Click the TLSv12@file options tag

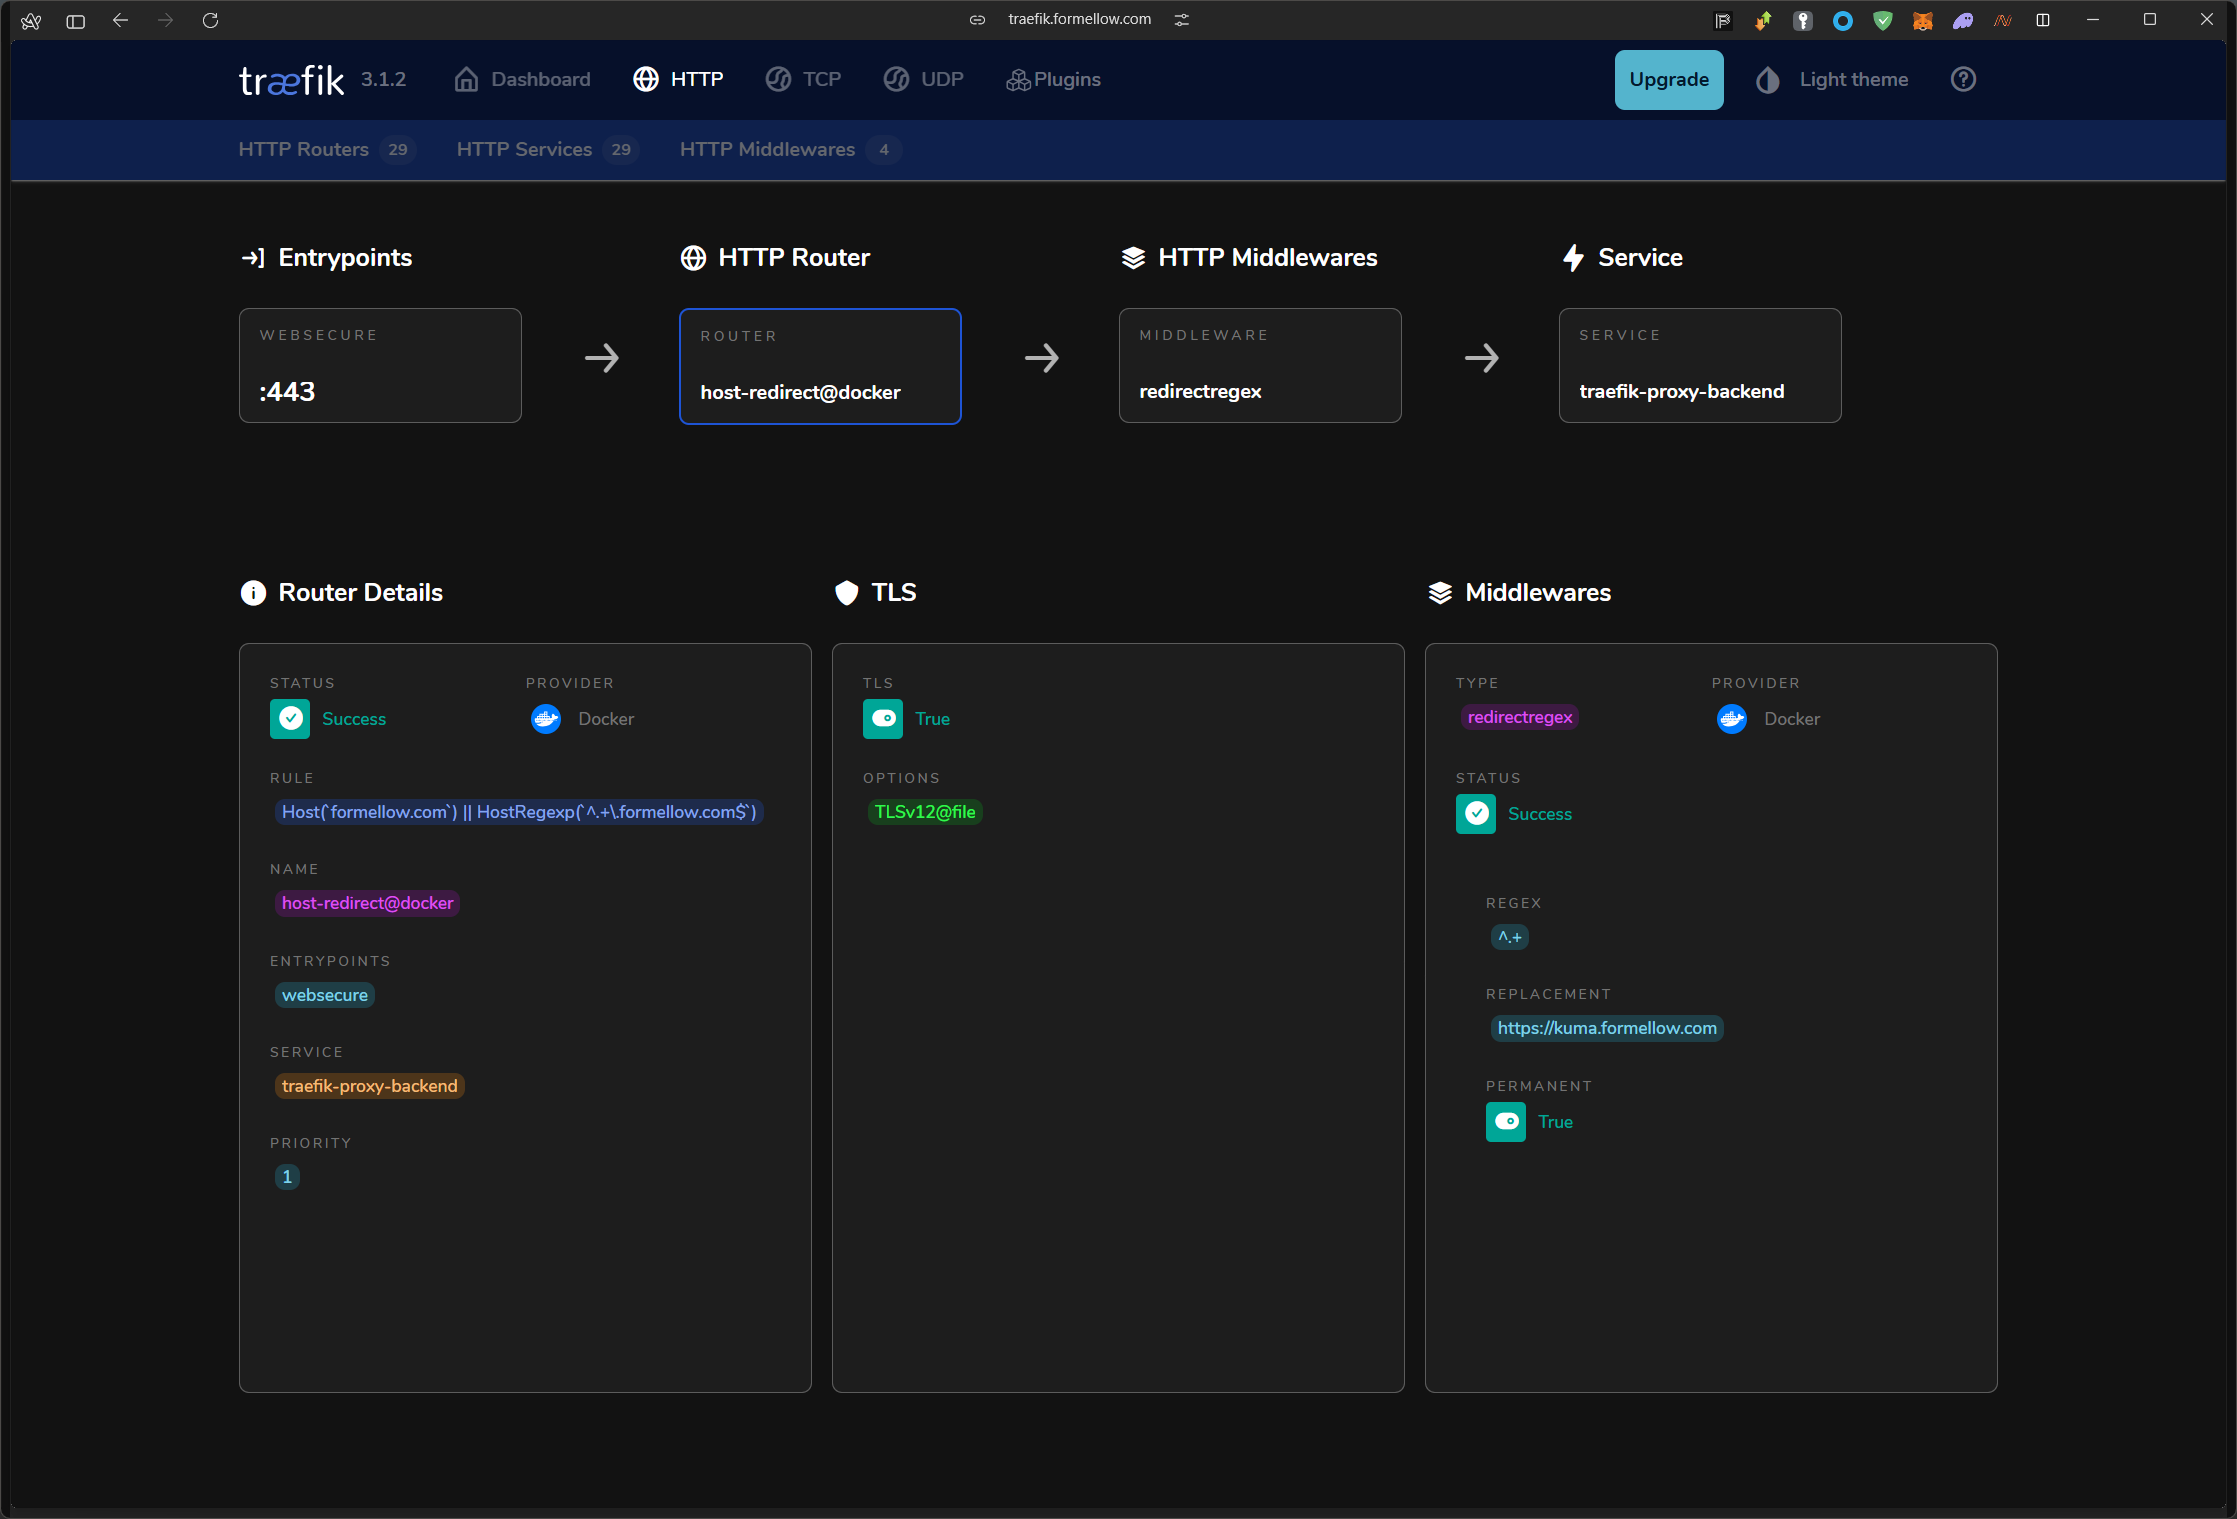(925, 812)
